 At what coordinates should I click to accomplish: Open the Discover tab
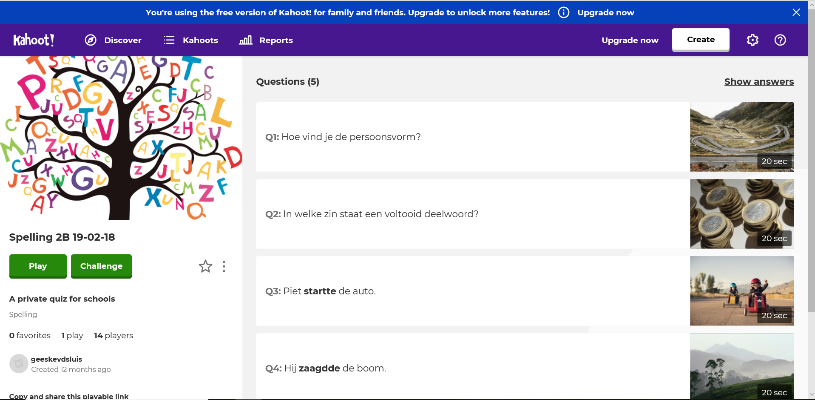click(113, 40)
